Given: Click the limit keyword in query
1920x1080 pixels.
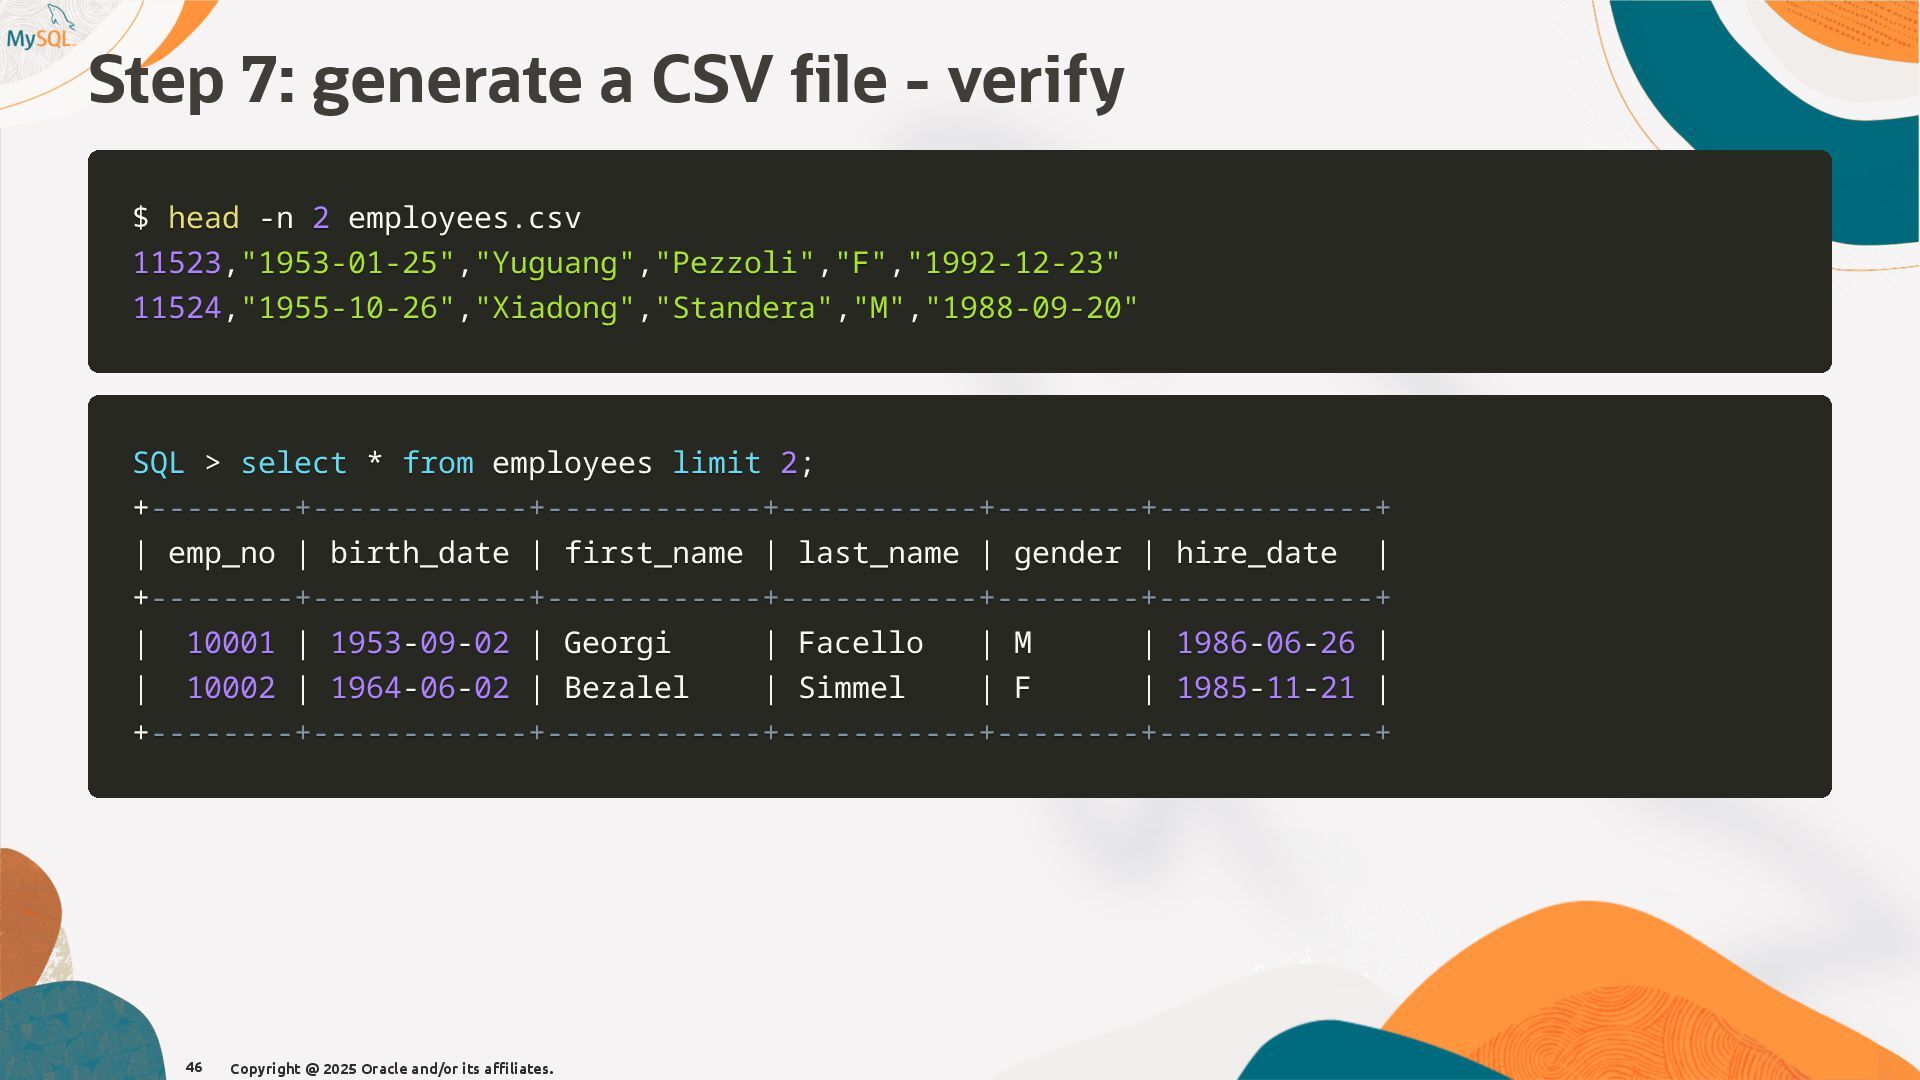Looking at the screenshot, I should (x=716, y=463).
